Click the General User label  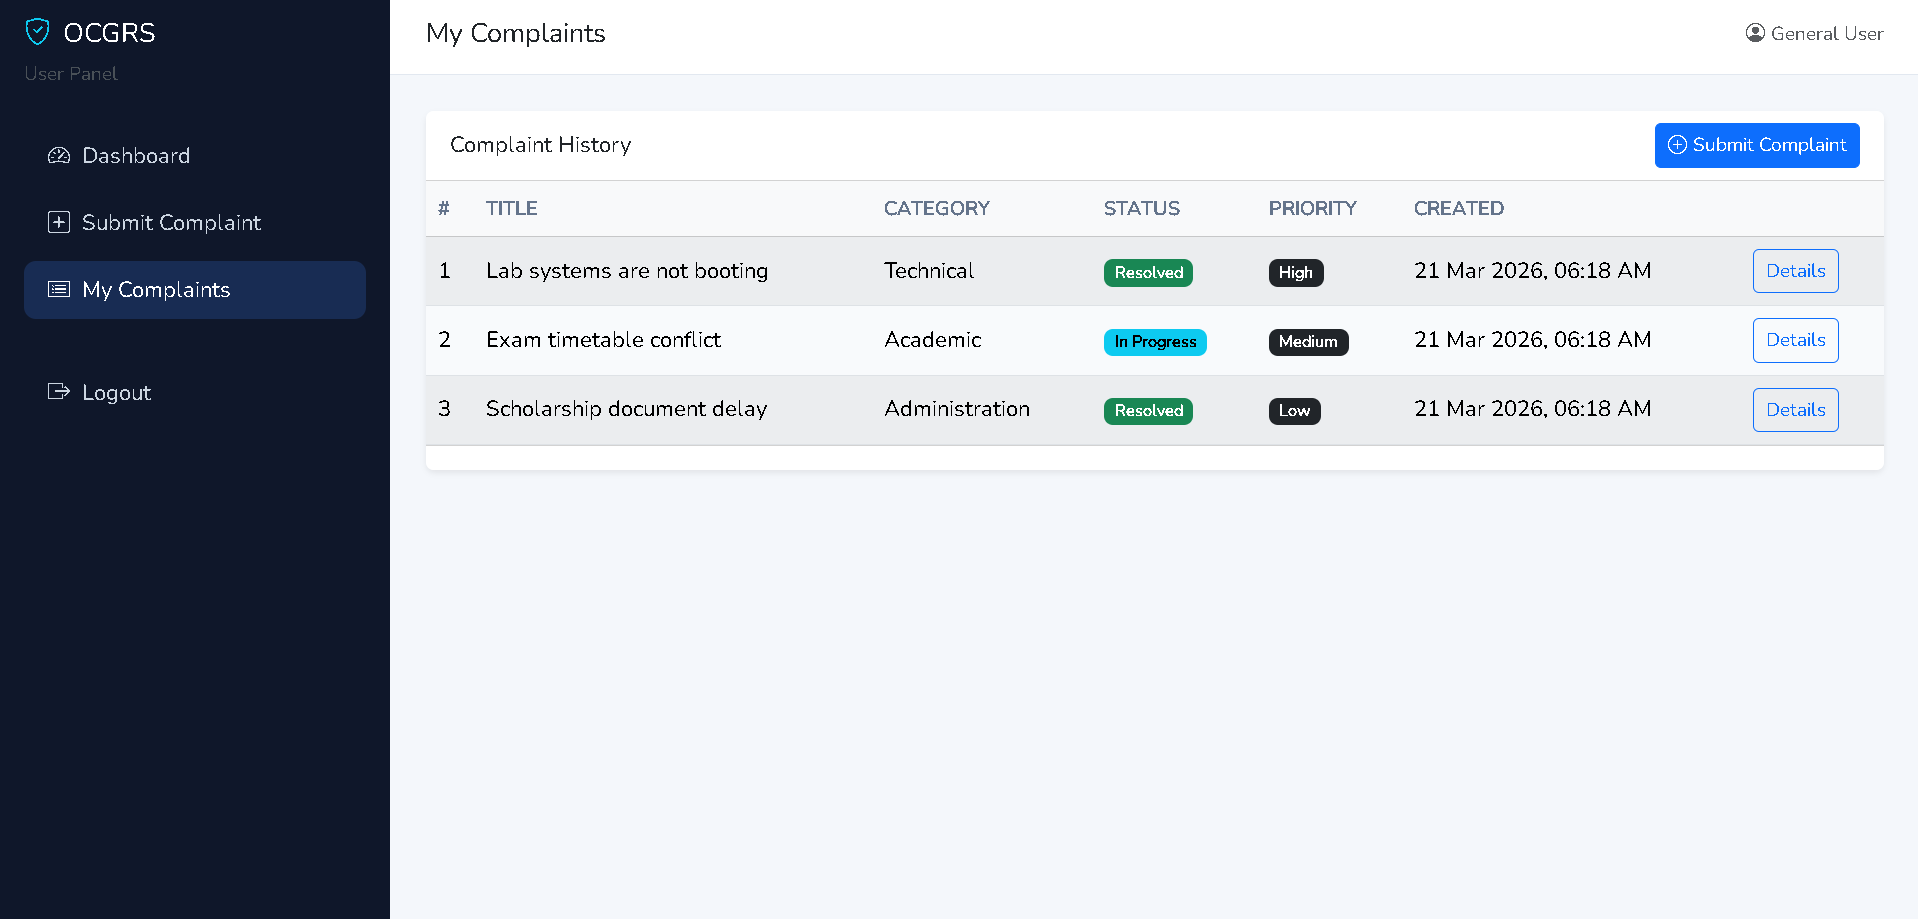1827,34
